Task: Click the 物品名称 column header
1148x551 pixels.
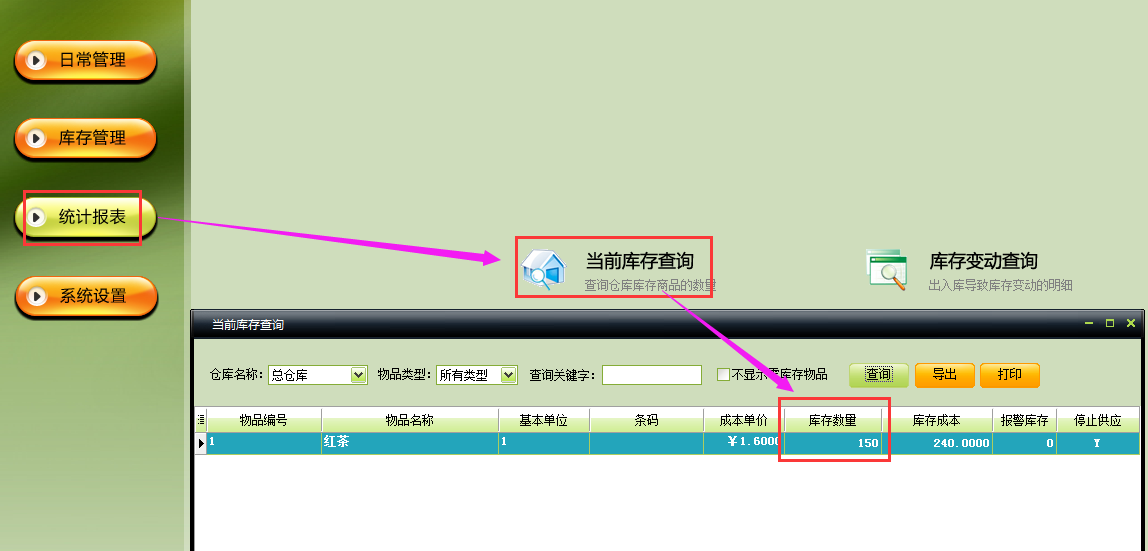Action: pyautogui.click(x=409, y=420)
